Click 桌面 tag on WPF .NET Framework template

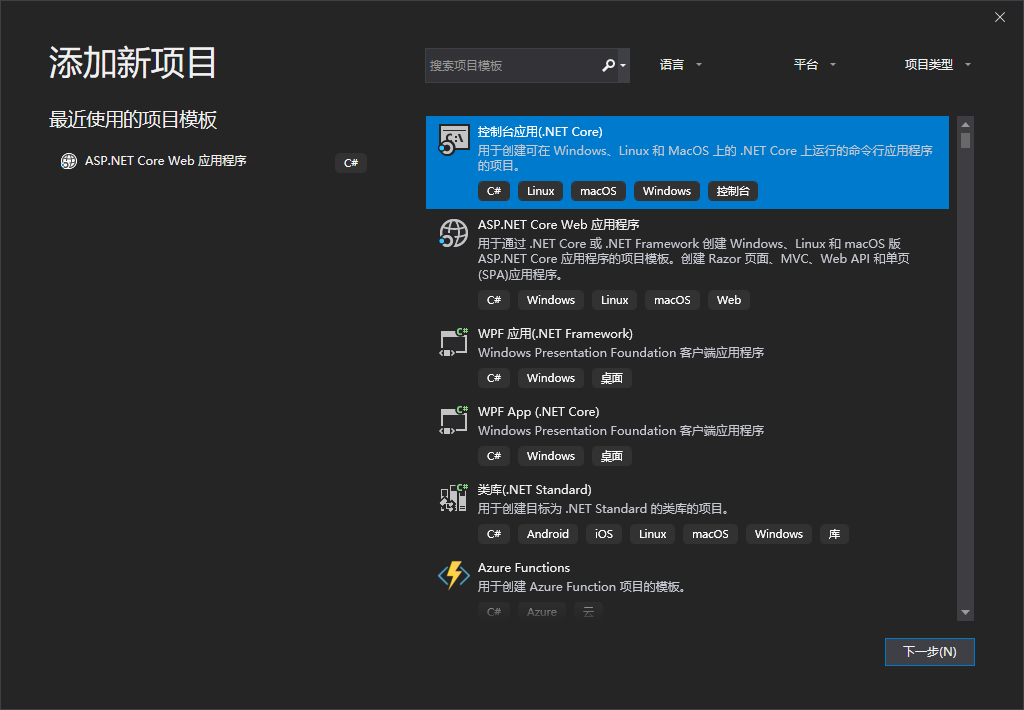(x=612, y=378)
